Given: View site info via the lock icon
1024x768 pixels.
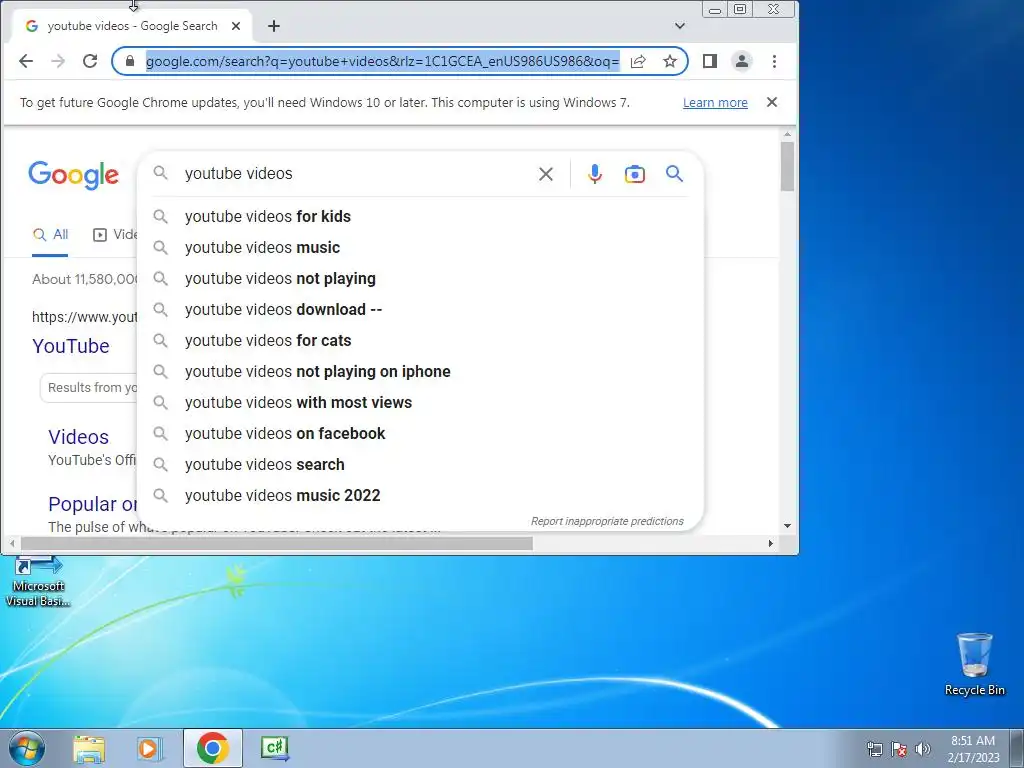Looking at the screenshot, I should (130, 61).
